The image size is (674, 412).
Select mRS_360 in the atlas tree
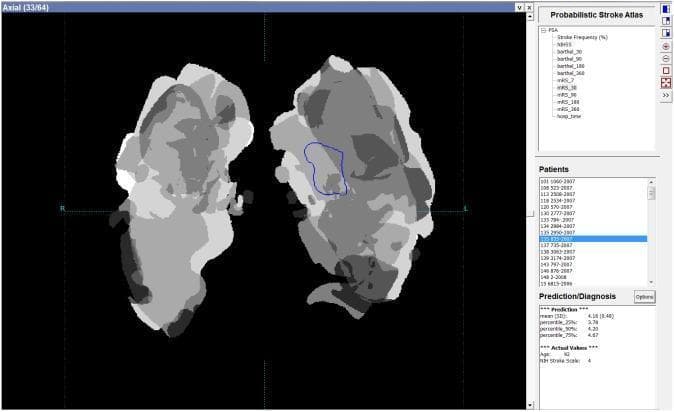(568, 109)
